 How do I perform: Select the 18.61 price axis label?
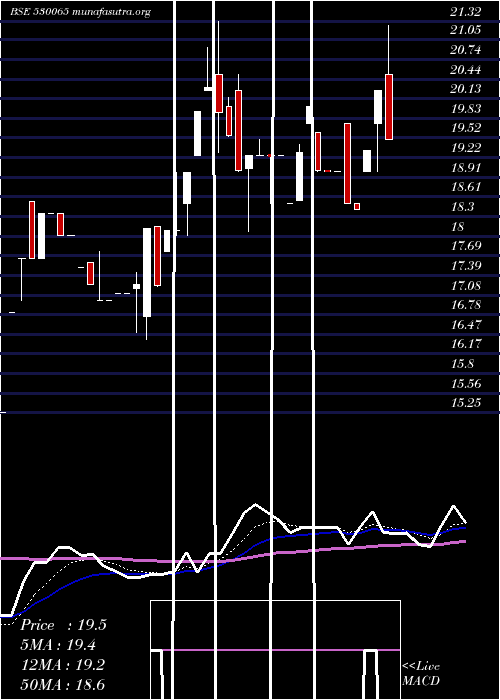[466, 187]
